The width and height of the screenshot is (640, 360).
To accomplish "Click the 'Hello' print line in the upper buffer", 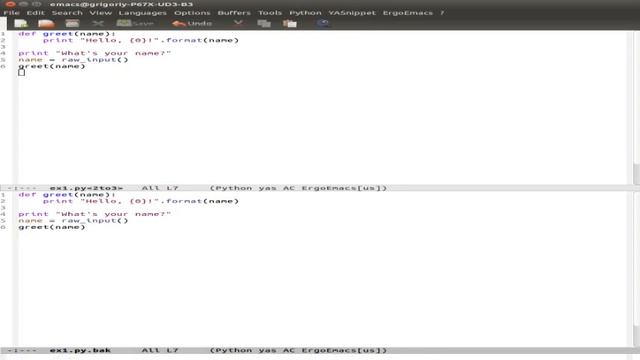I will click(141, 40).
